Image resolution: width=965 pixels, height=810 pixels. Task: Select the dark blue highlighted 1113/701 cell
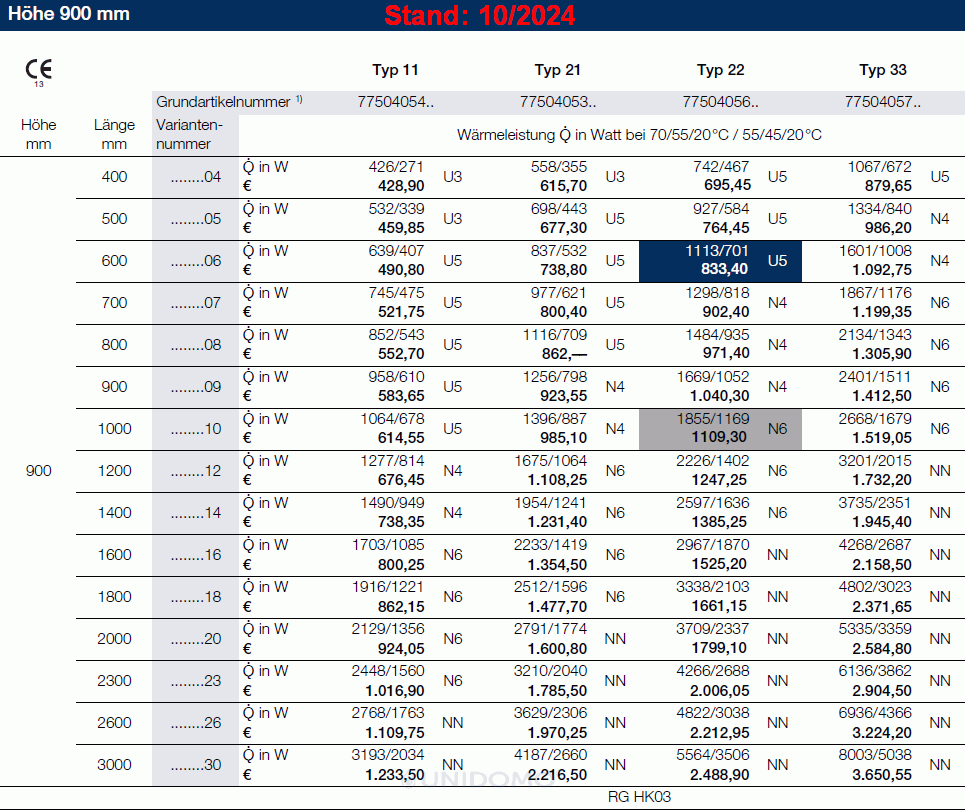click(719, 261)
